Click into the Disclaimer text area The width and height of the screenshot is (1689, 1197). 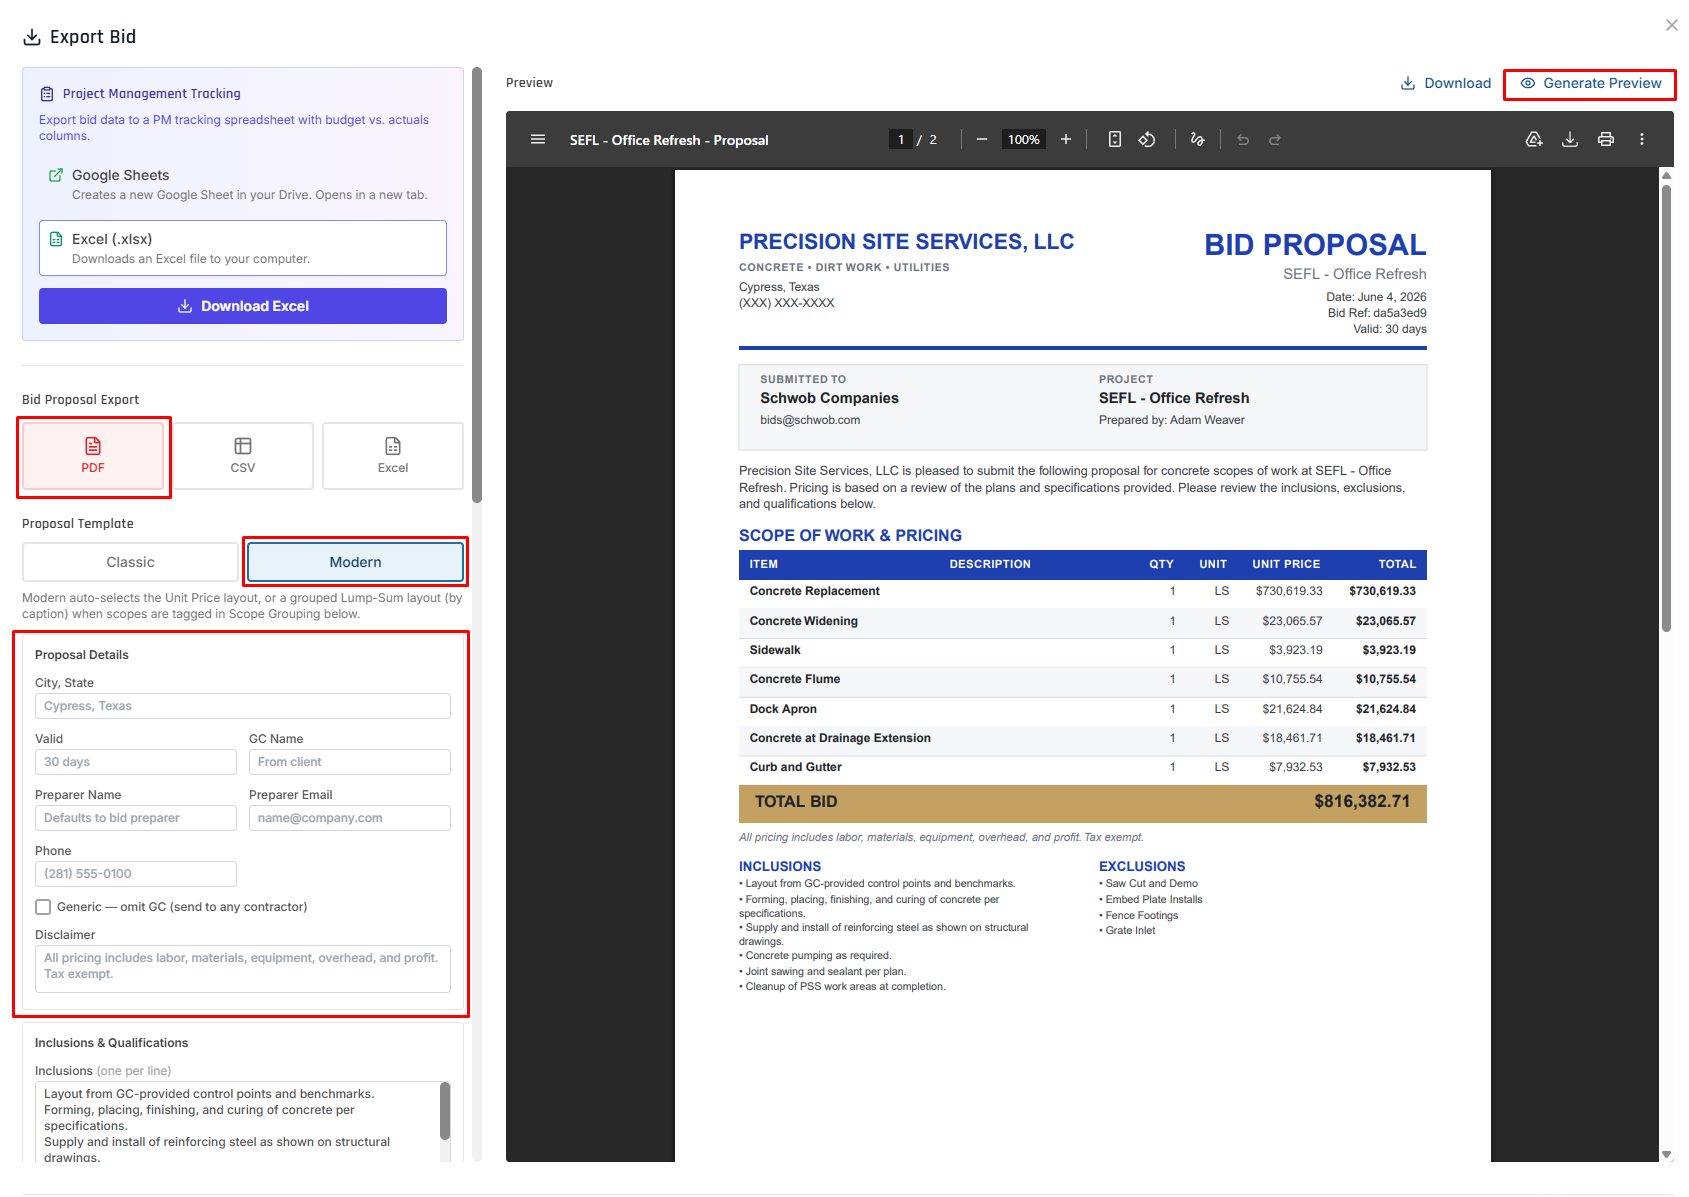[x=243, y=969]
